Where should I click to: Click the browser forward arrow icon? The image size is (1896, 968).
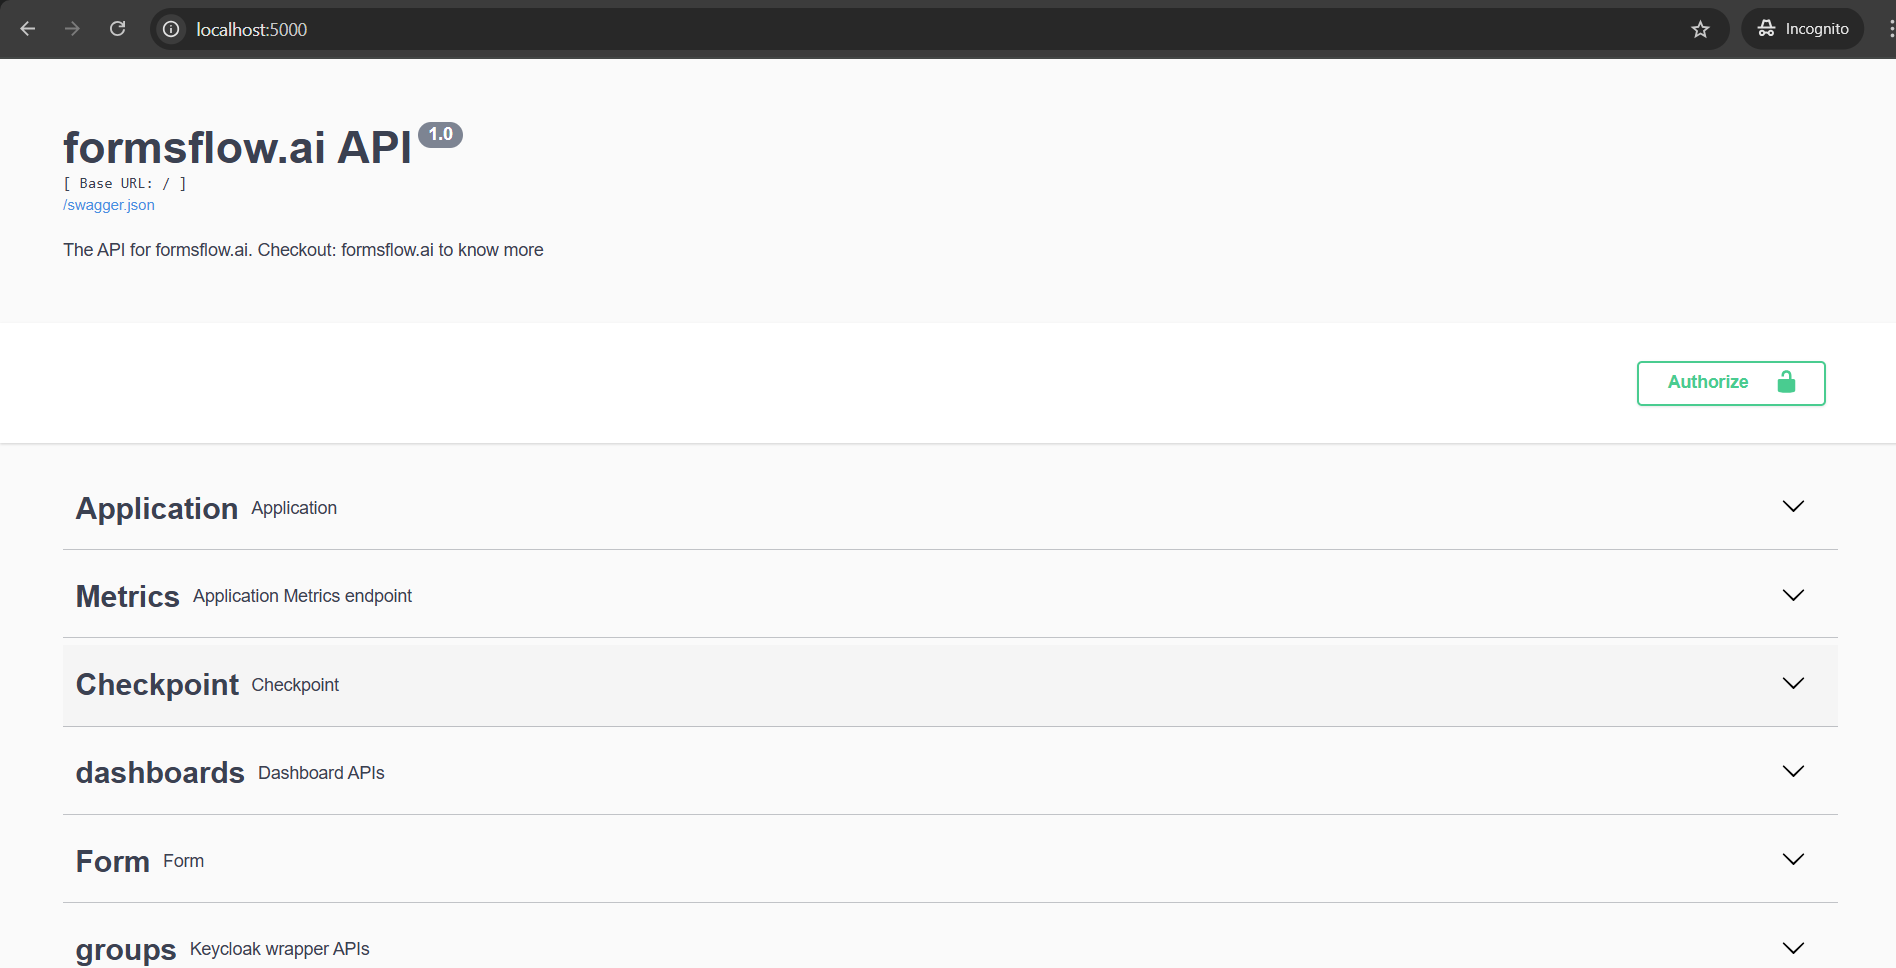point(72,29)
